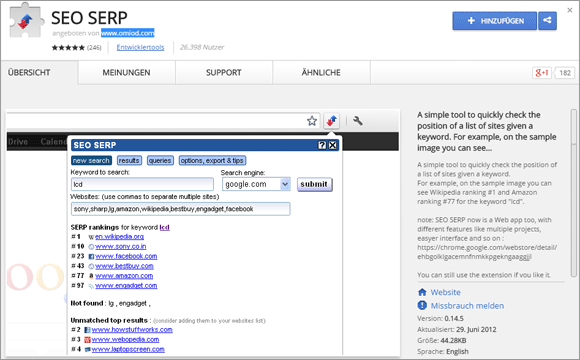Click the Website link in sidebar
The width and height of the screenshot is (580, 360).
(445, 292)
